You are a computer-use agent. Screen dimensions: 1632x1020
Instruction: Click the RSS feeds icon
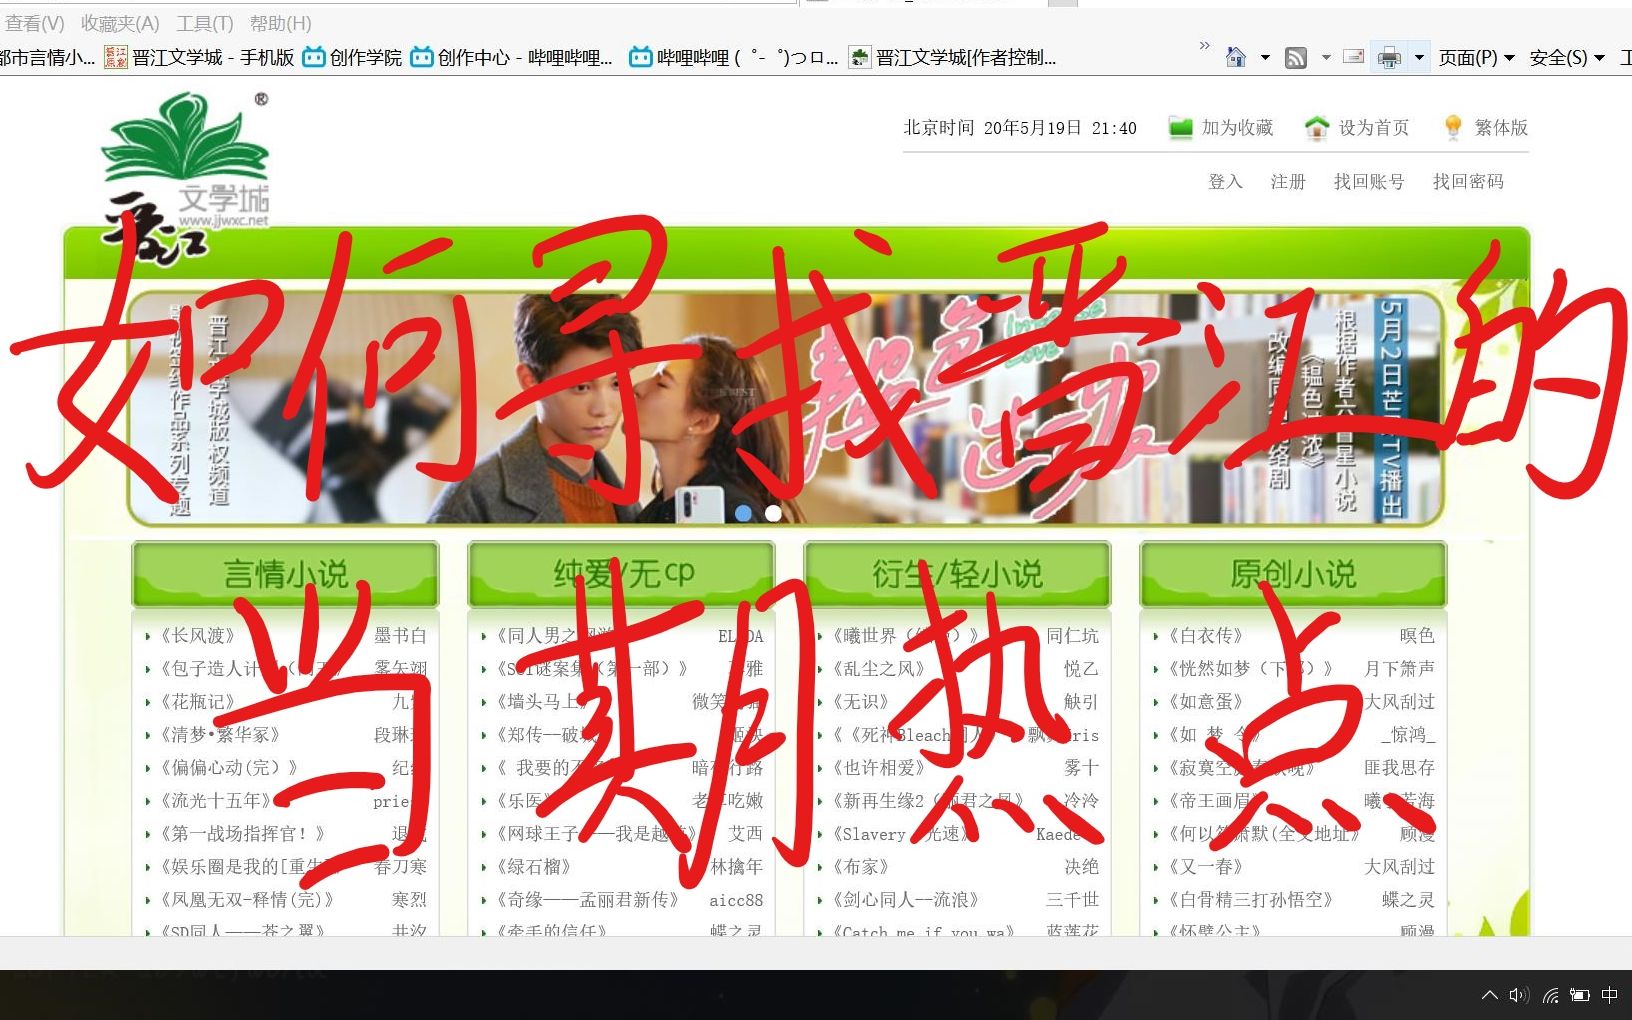(1296, 58)
